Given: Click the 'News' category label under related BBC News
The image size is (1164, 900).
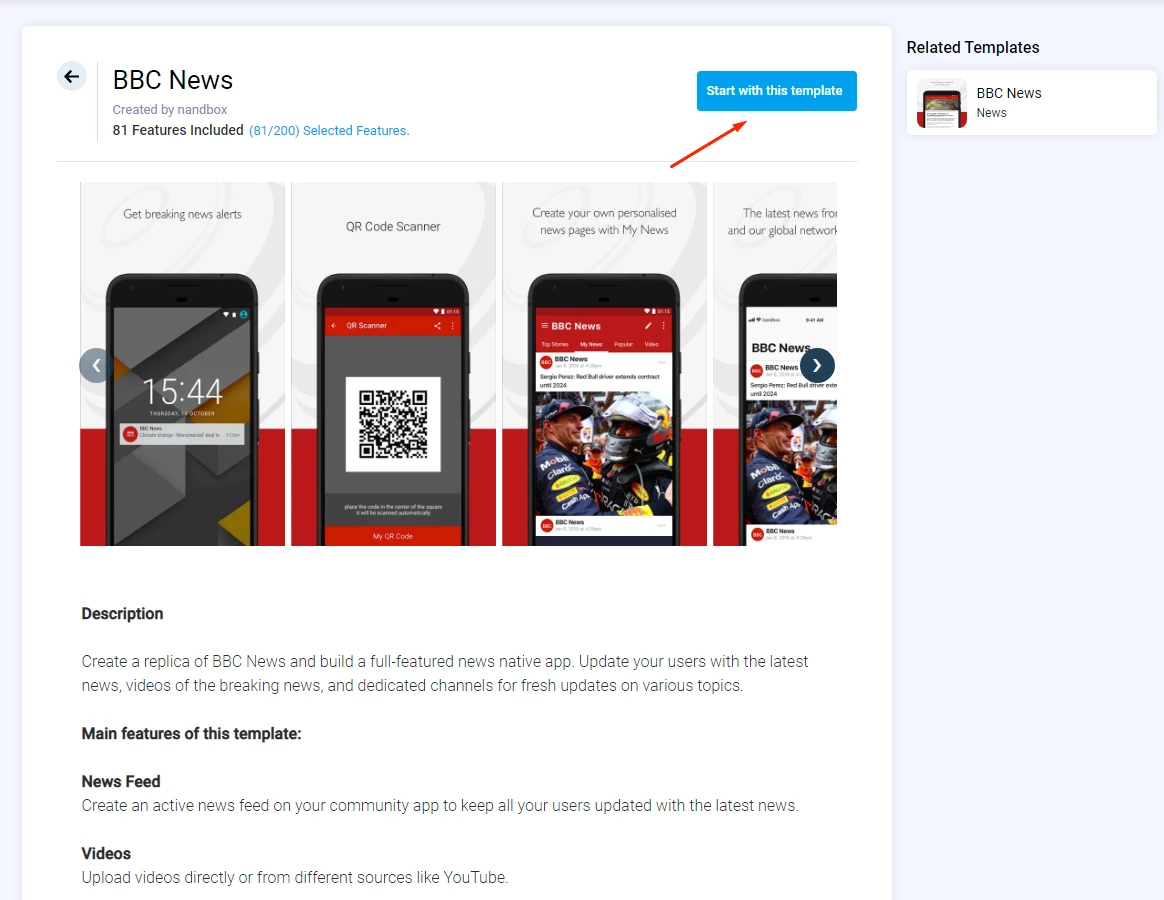Looking at the screenshot, I should point(991,113).
